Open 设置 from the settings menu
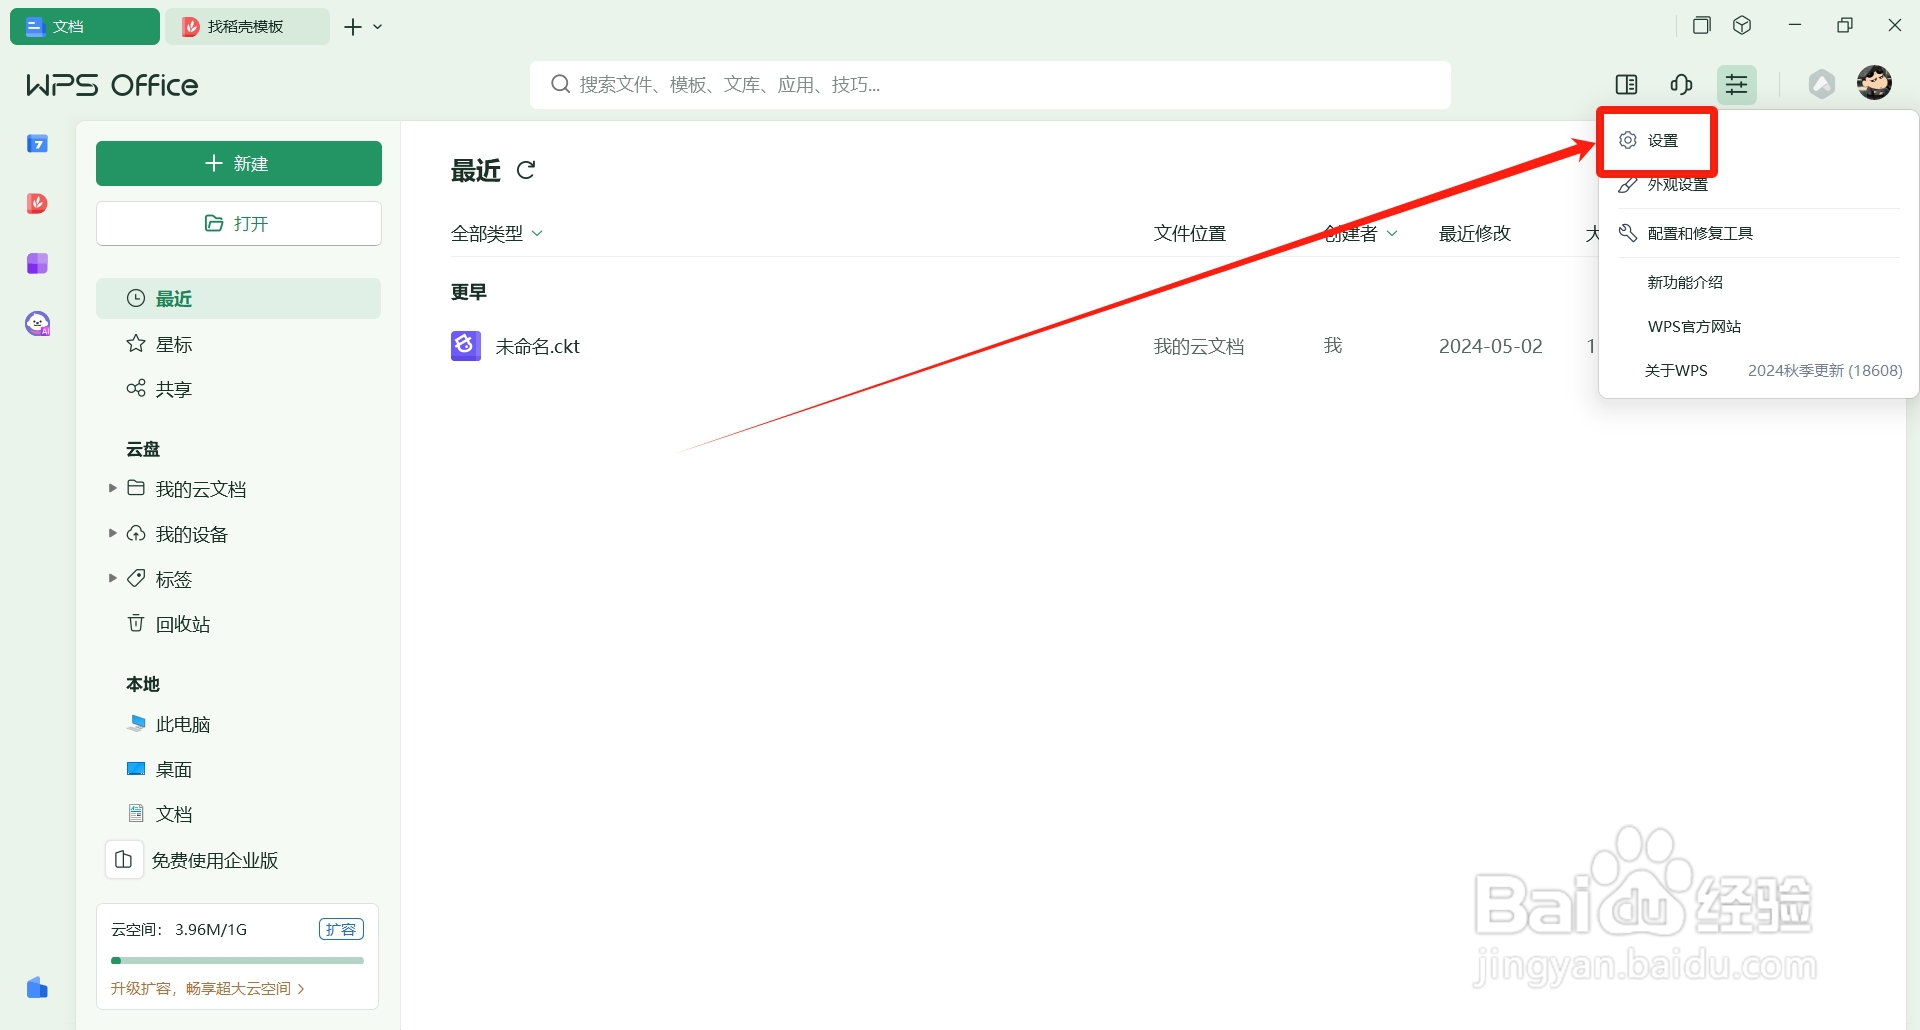The width and height of the screenshot is (1920, 1030). [x=1664, y=140]
